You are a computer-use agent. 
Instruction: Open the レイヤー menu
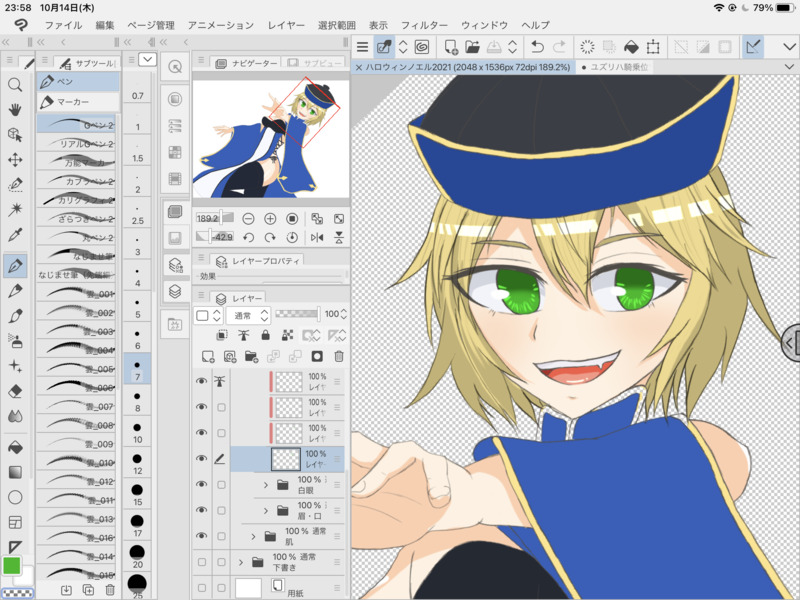click(x=286, y=25)
